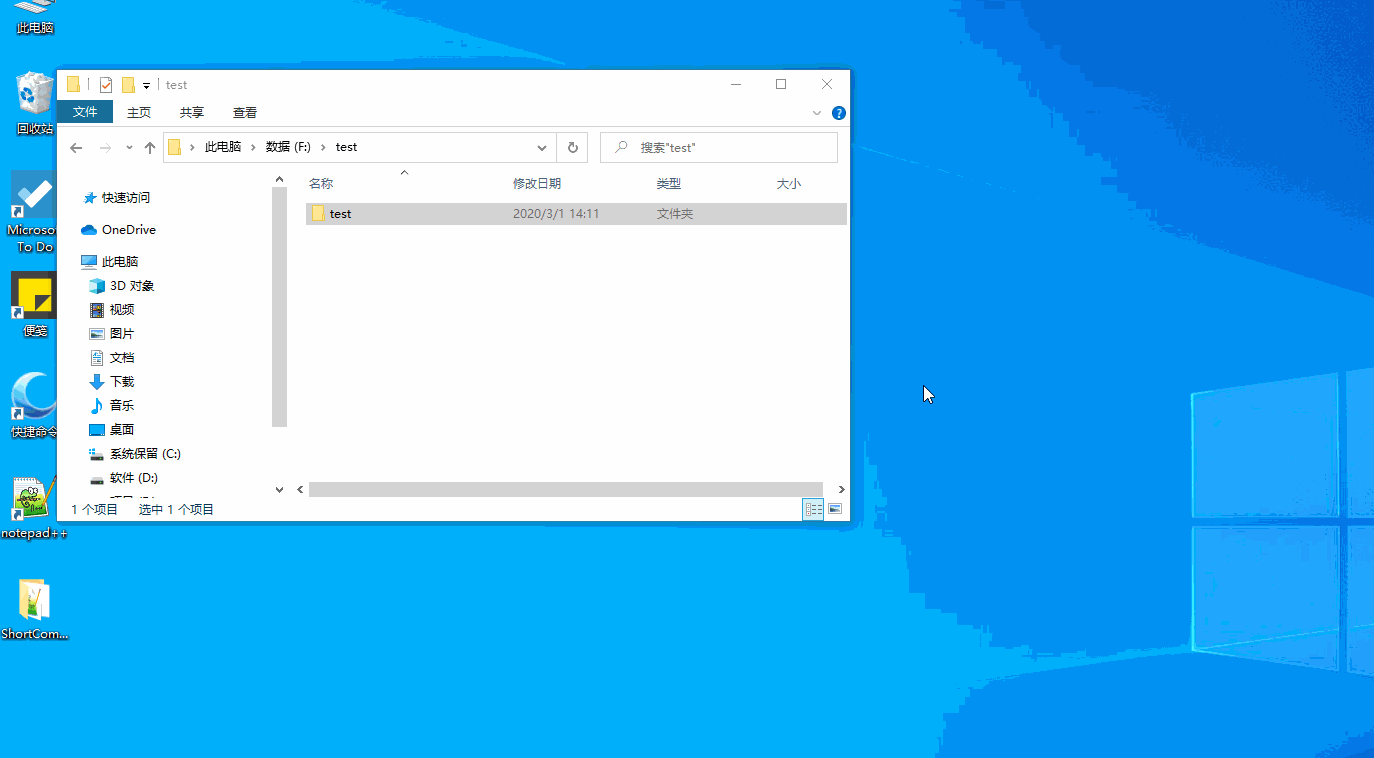This screenshot has height=758, width=1374.
Task: Expand breadcrumb chevron after 数据 (F:)
Action: coord(324,147)
